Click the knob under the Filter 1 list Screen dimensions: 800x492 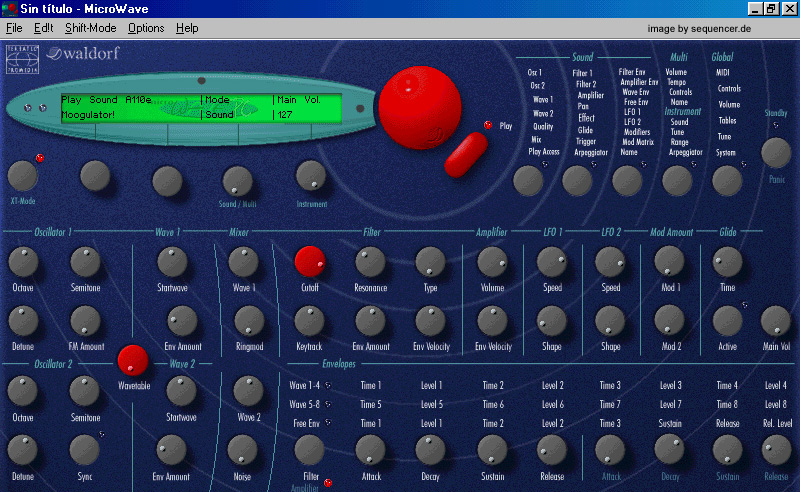(577, 181)
